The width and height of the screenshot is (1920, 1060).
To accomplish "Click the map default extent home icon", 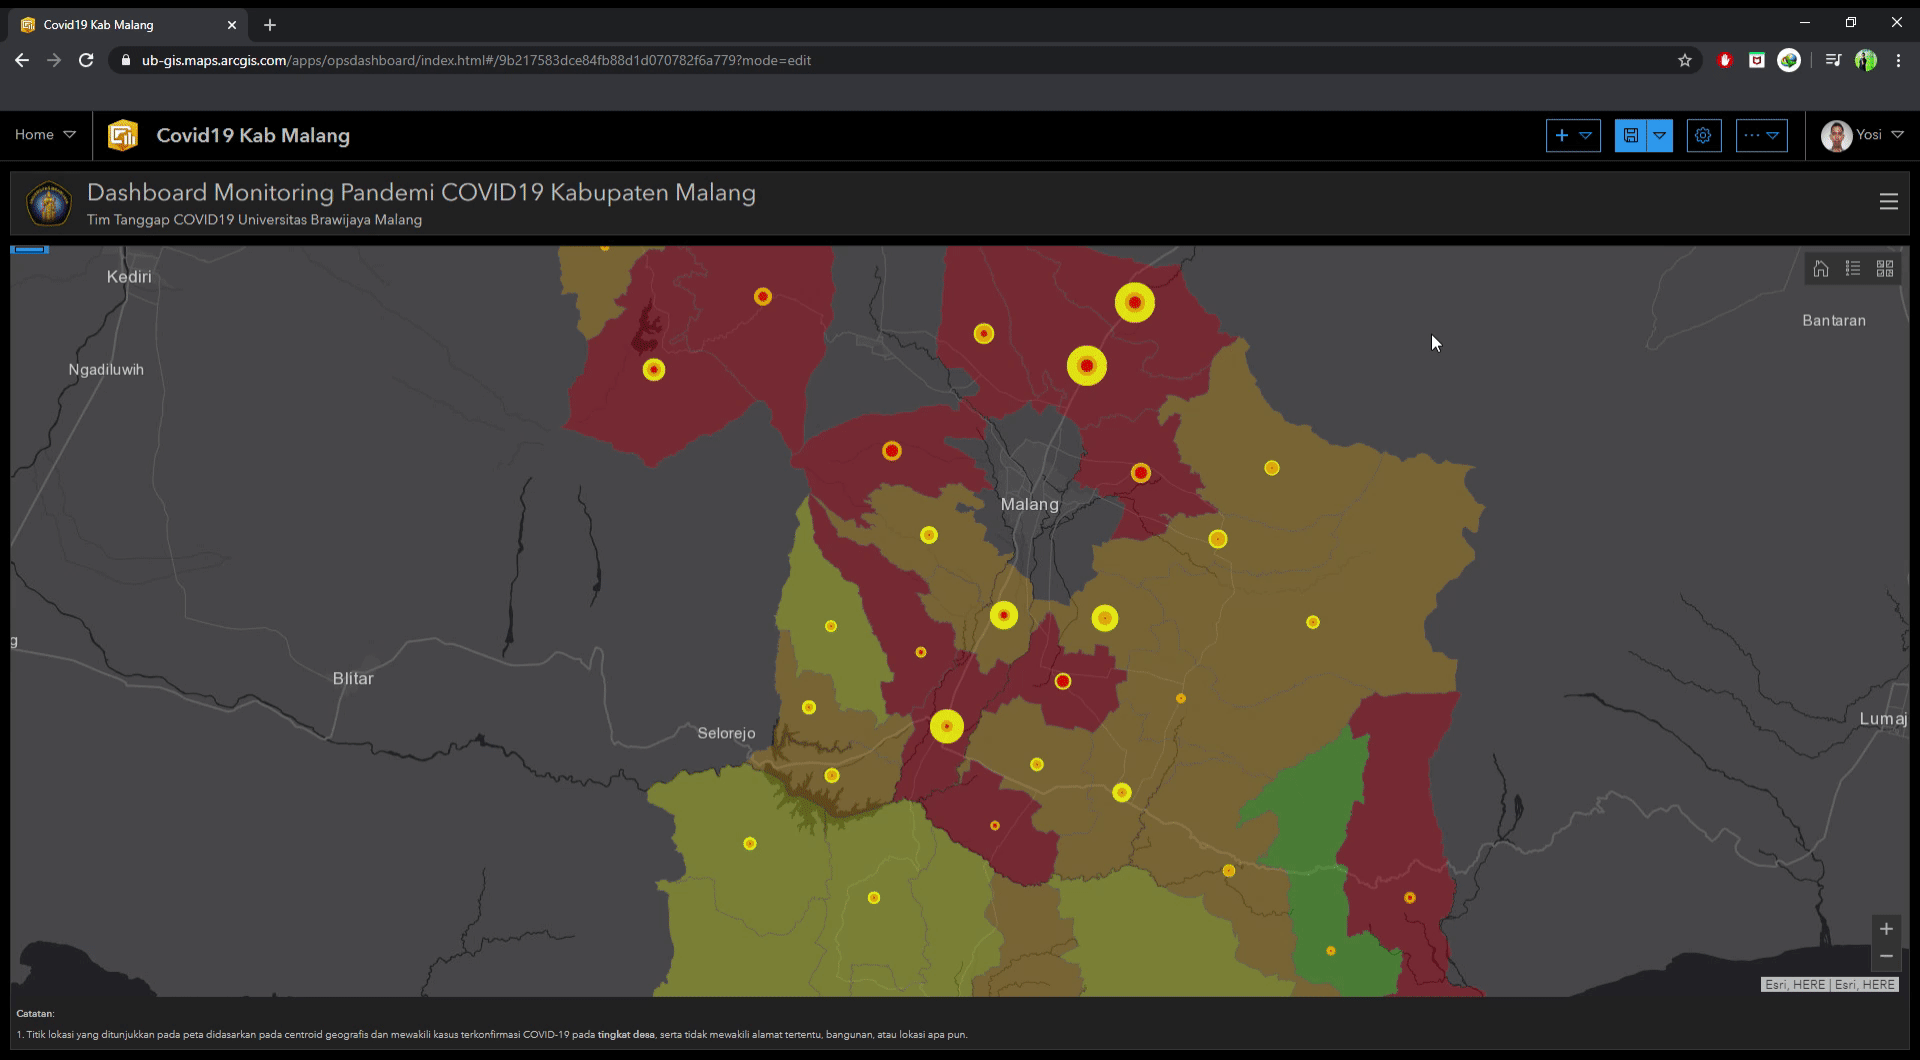I will click(x=1821, y=268).
